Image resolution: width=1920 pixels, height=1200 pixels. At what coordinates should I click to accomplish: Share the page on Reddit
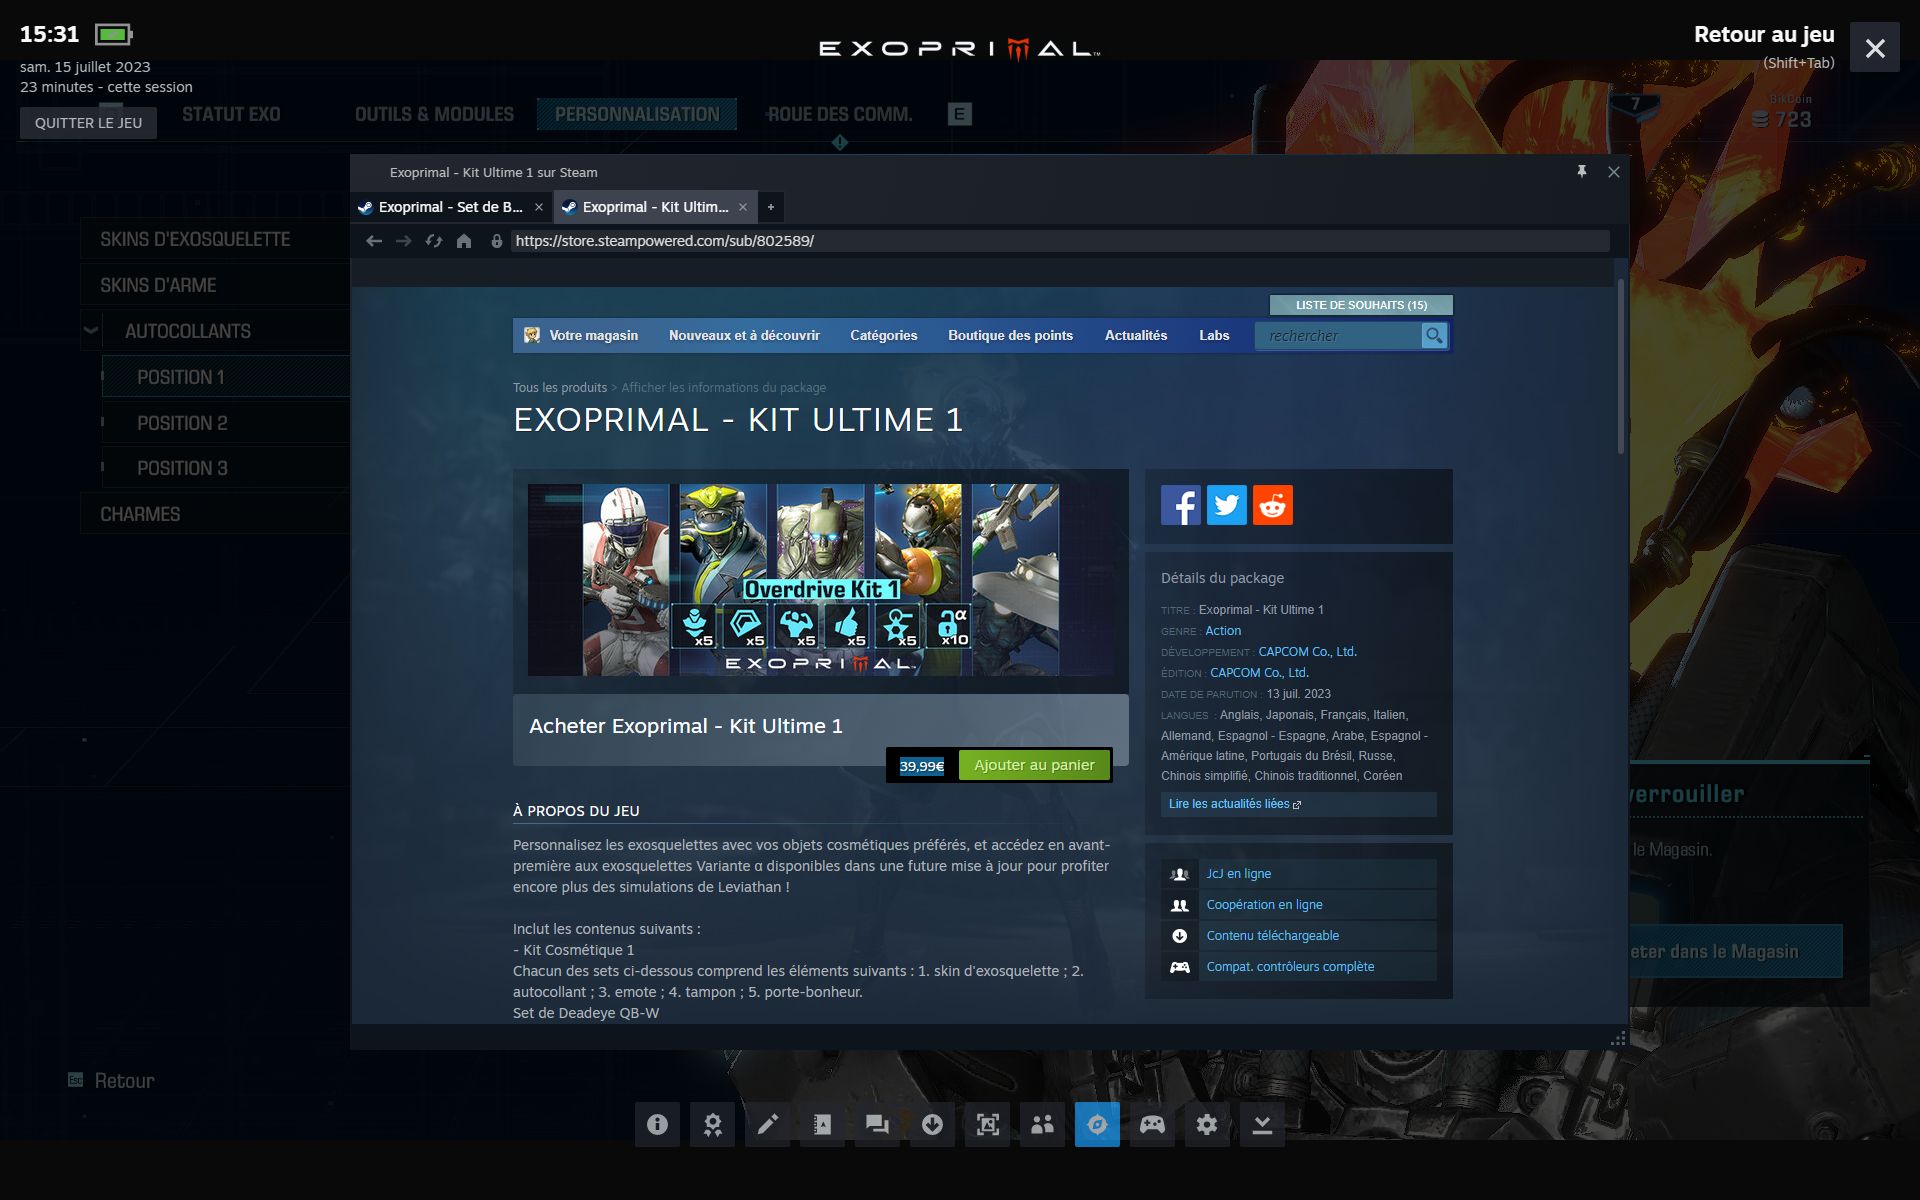pos(1272,505)
